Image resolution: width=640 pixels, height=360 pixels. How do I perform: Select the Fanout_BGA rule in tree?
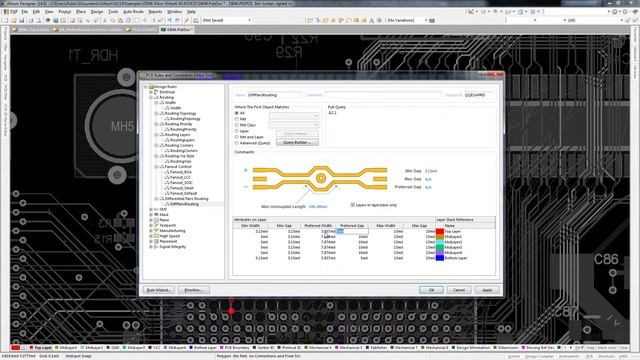tap(180, 172)
